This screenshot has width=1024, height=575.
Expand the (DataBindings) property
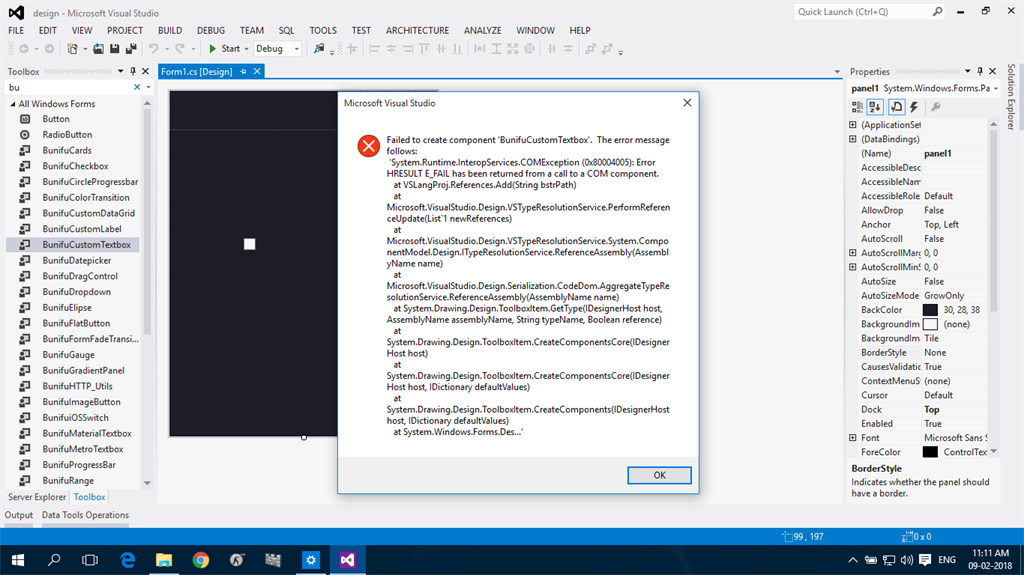click(x=853, y=139)
